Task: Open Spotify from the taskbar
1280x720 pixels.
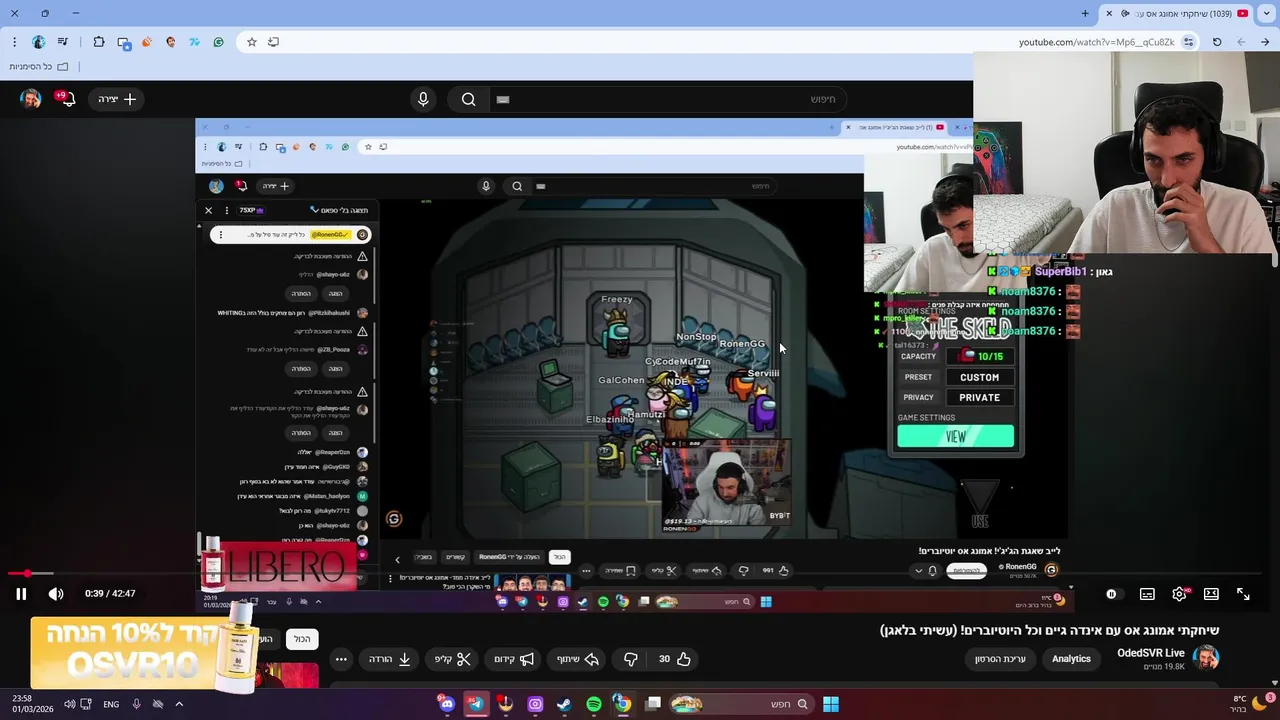Action: pyautogui.click(x=594, y=704)
